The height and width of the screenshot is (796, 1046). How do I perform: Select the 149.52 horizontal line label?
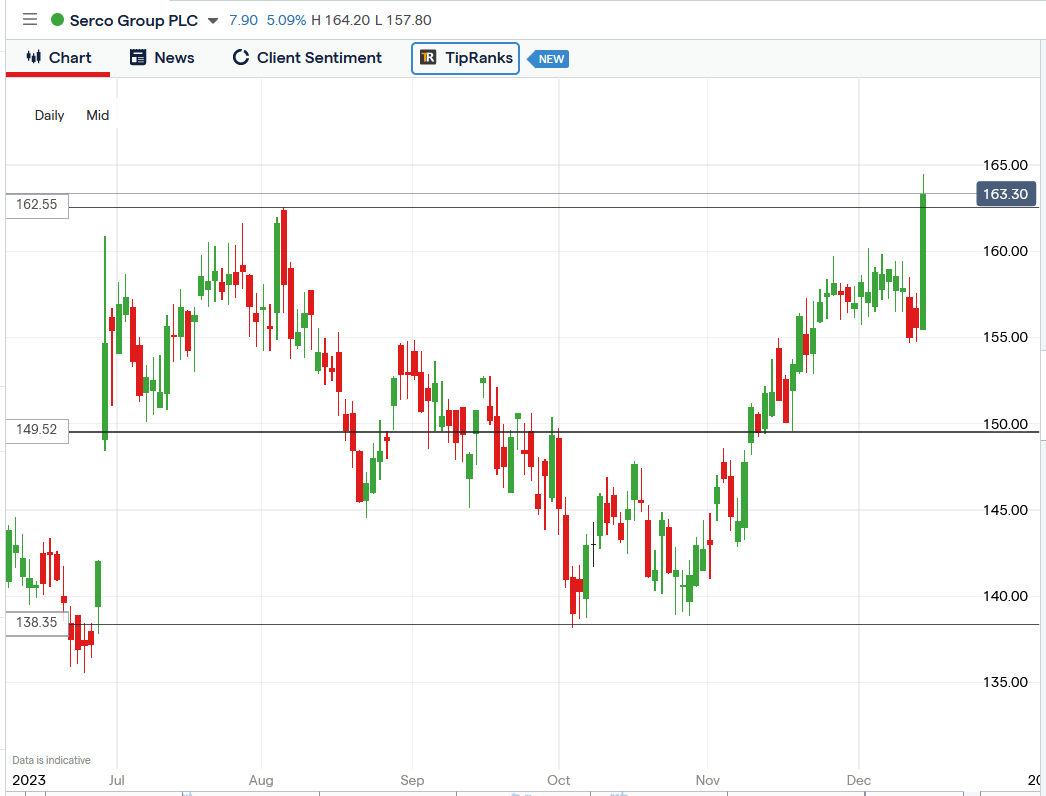(37, 430)
